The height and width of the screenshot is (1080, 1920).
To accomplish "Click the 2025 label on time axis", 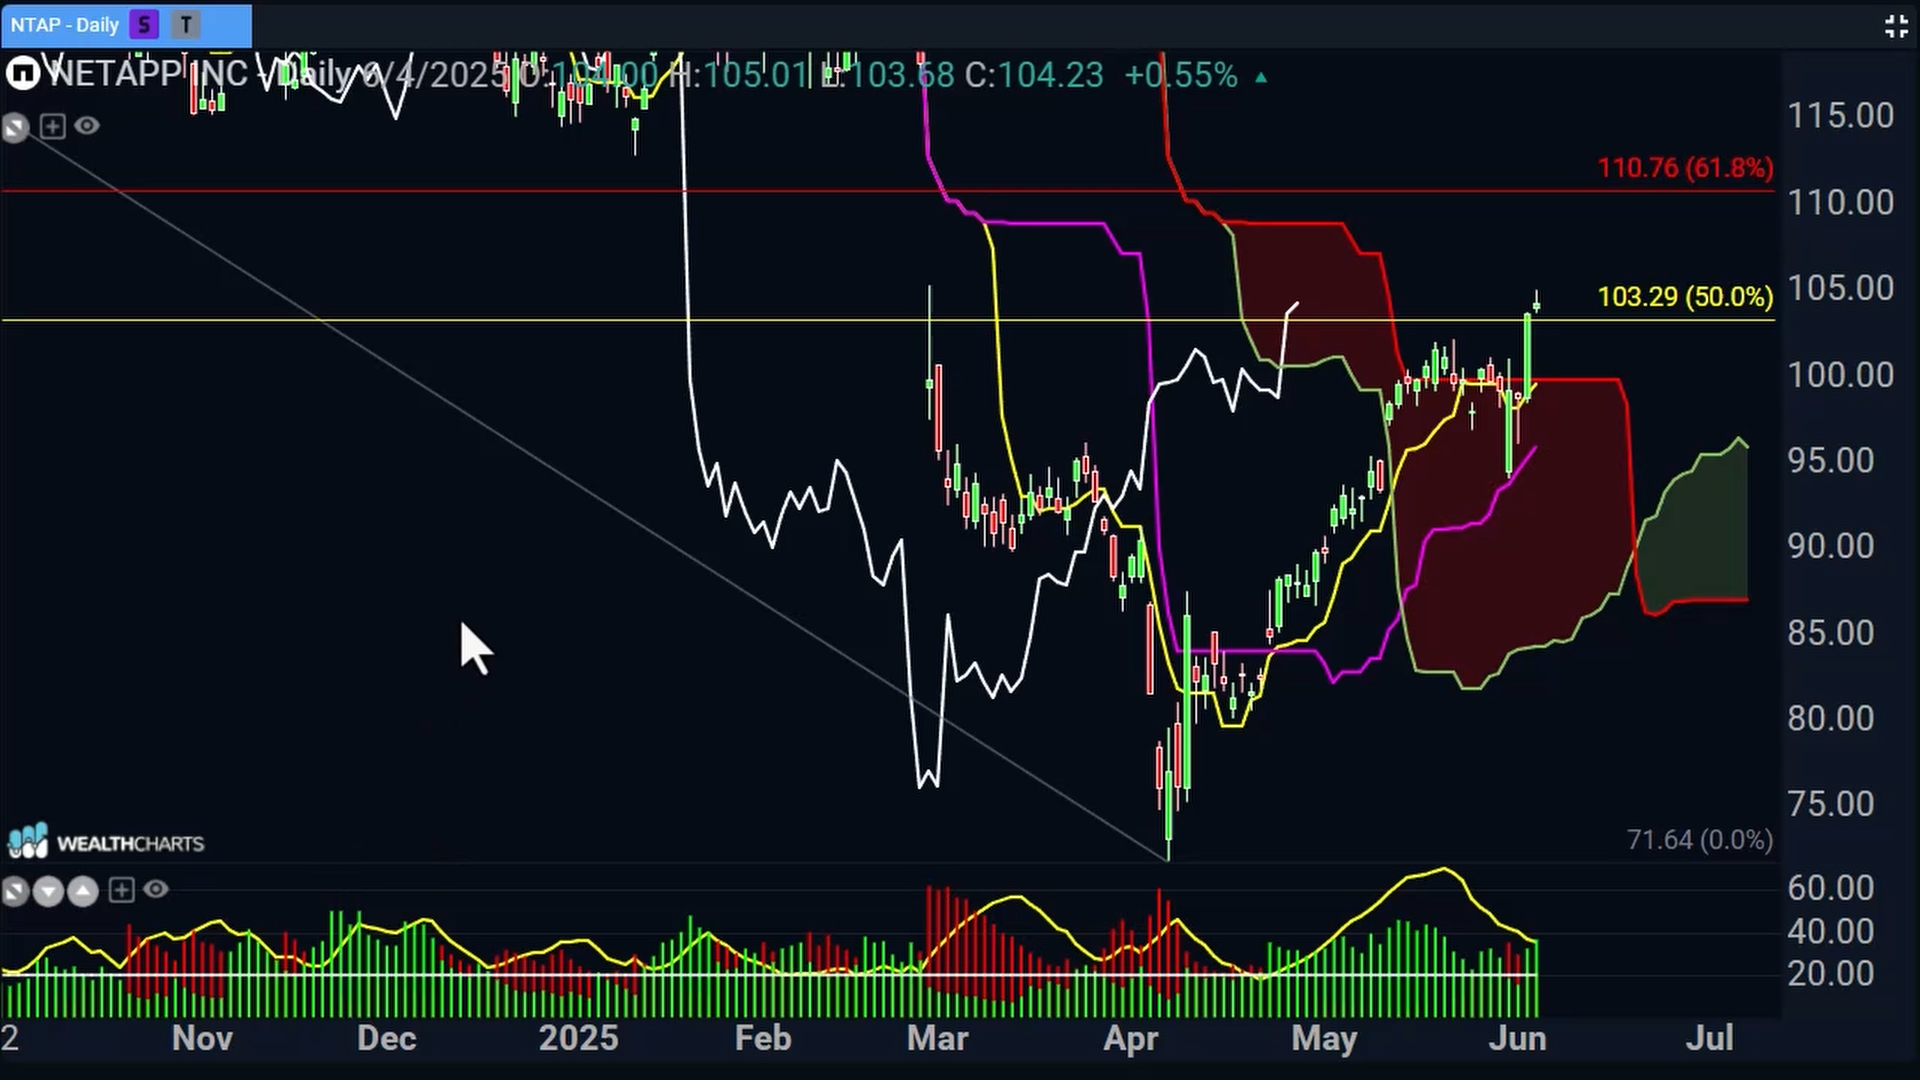I will (x=578, y=1038).
